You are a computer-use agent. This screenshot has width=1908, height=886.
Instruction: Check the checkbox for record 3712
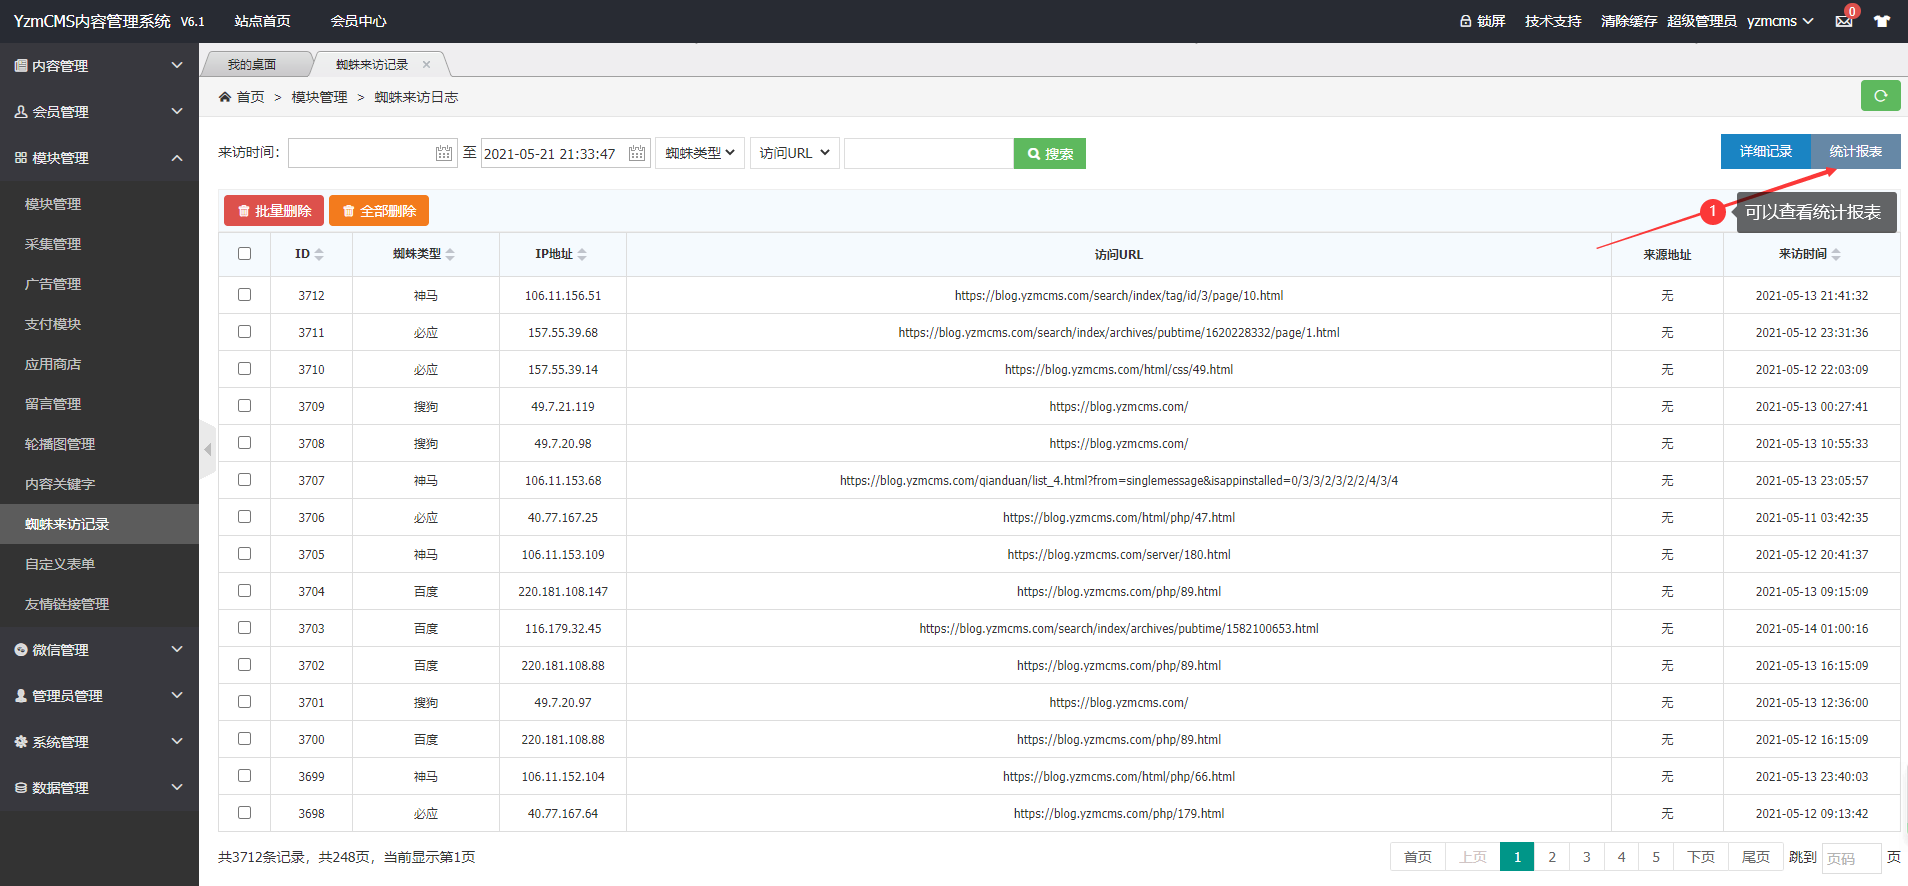click(244, 295)
